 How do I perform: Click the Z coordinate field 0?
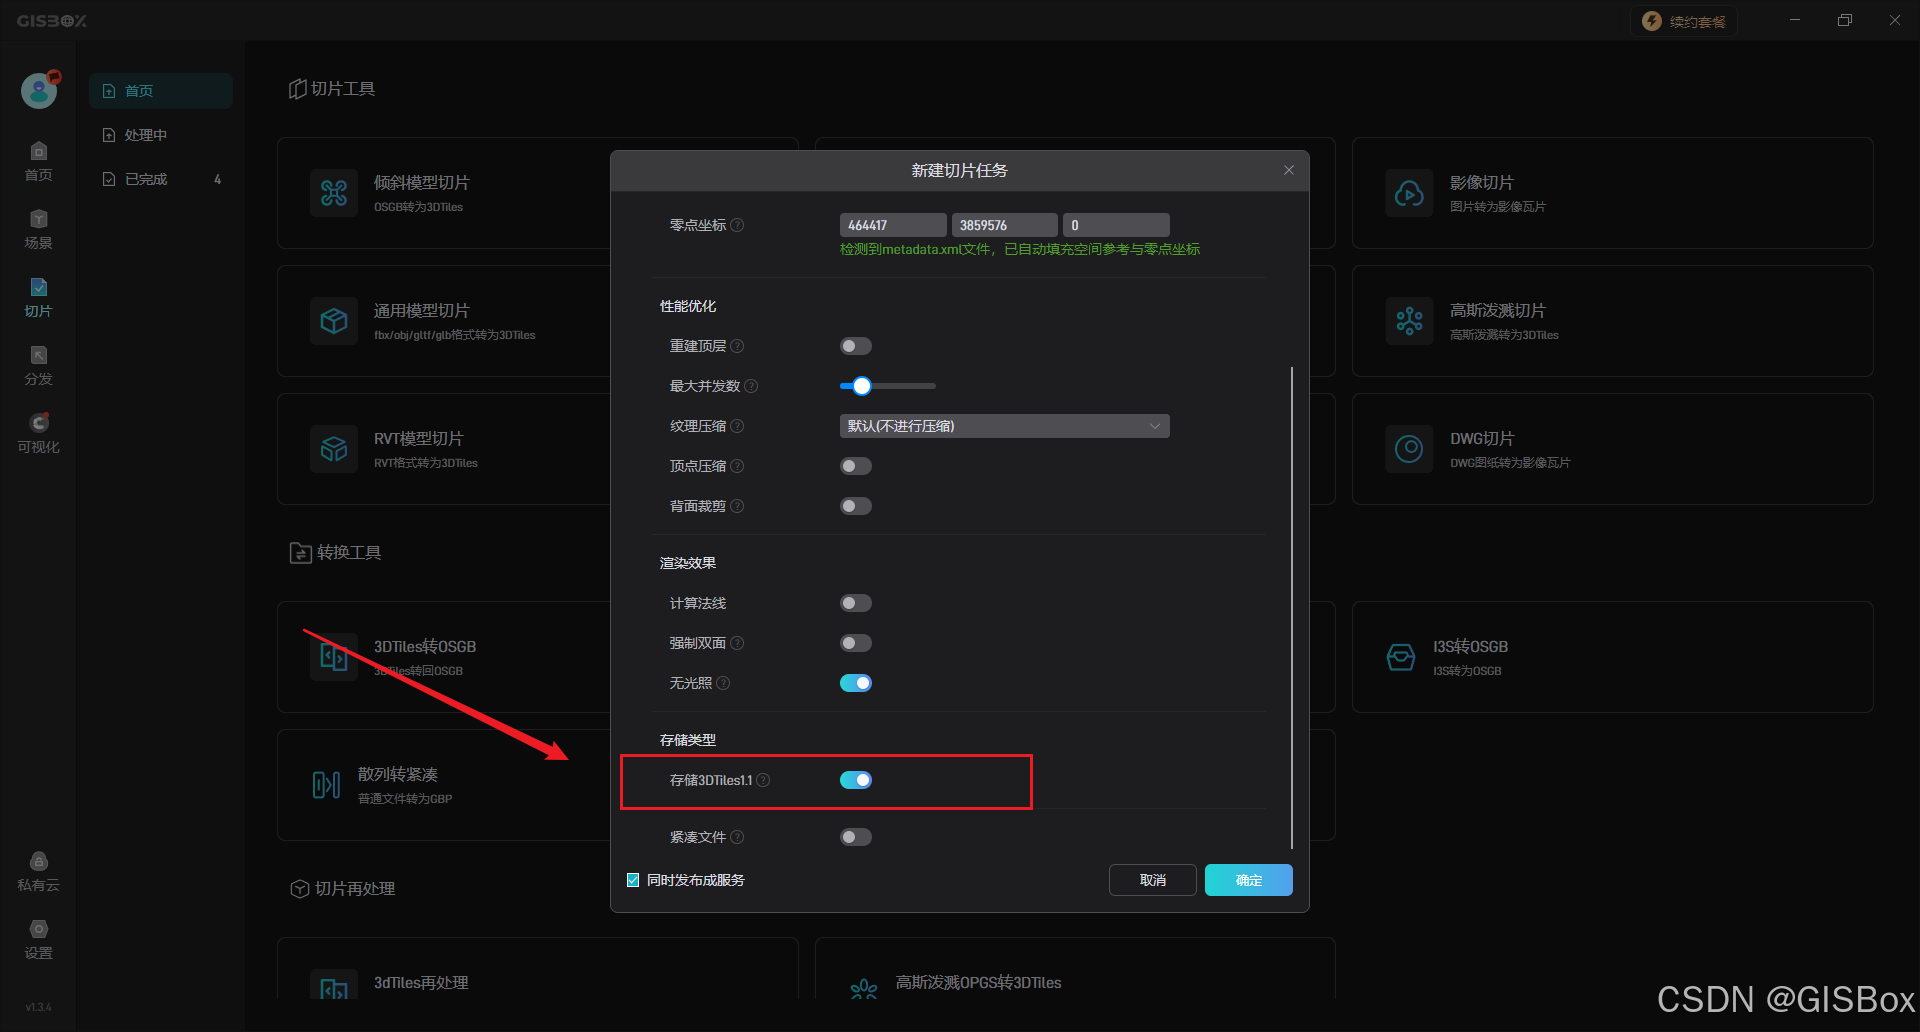pos(1116,225)
